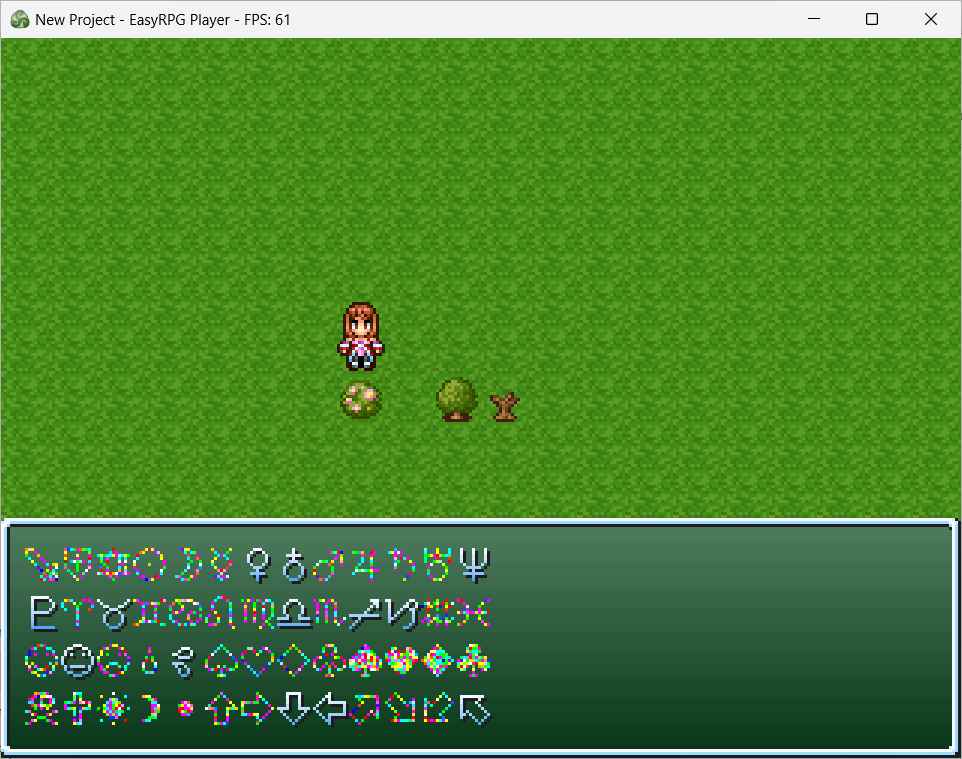Image resolution: width=962 pixels, height=759 pixels.
Task: Click the tree stump on the grass
Action: pos(505,405)
